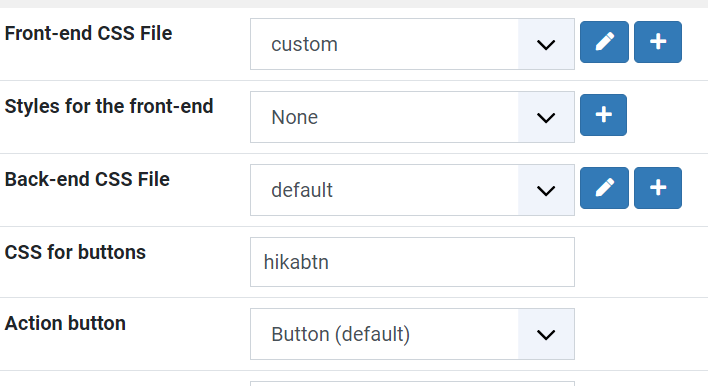
Task: Click the chevron arrow beside 'Button (default)'
Action: coord(546,335)
